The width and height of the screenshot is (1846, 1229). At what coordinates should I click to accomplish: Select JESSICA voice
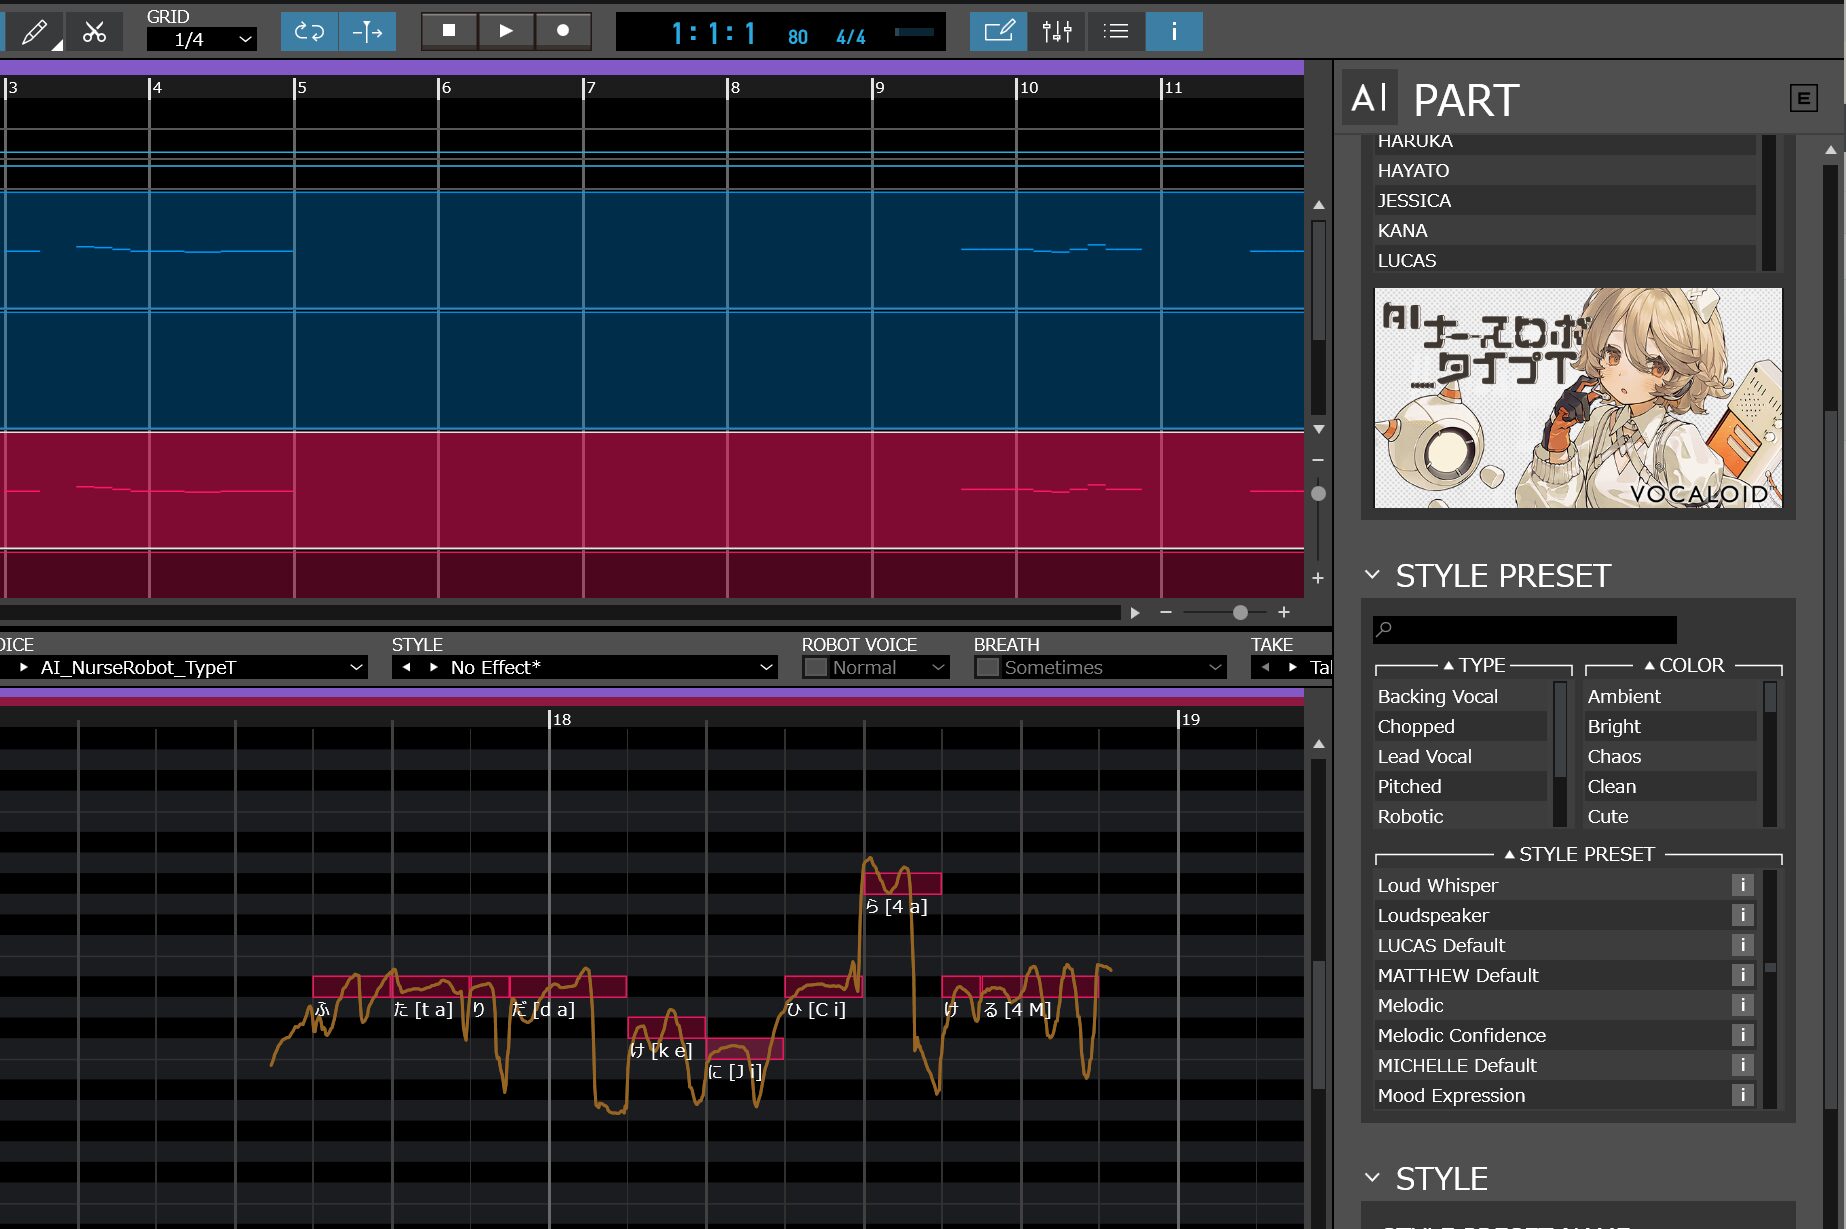pos(1565,201)
